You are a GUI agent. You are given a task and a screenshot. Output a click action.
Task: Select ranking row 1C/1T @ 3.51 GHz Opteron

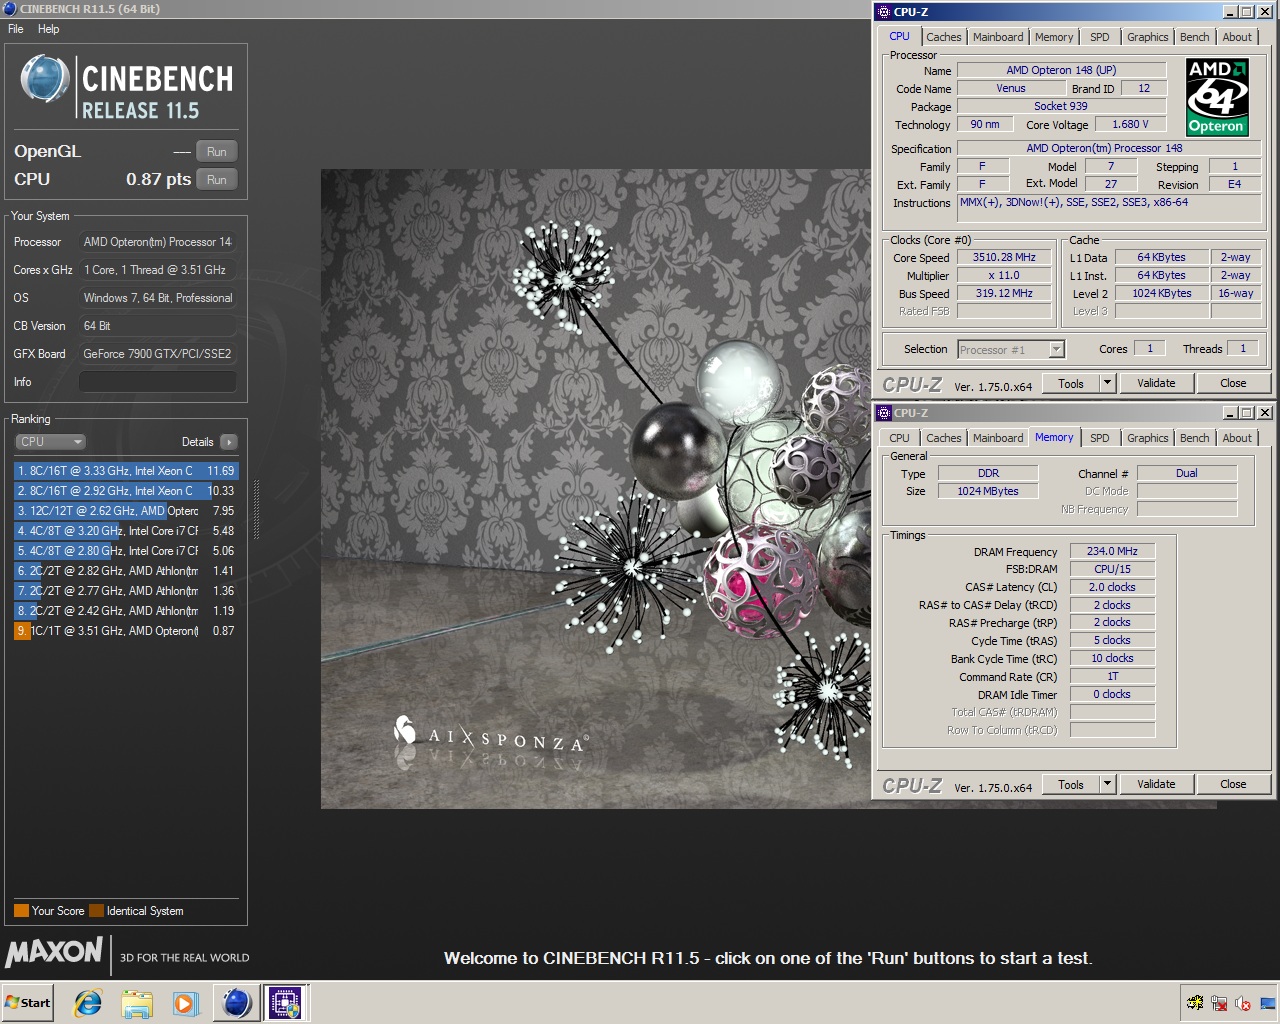tap(126, 631)
